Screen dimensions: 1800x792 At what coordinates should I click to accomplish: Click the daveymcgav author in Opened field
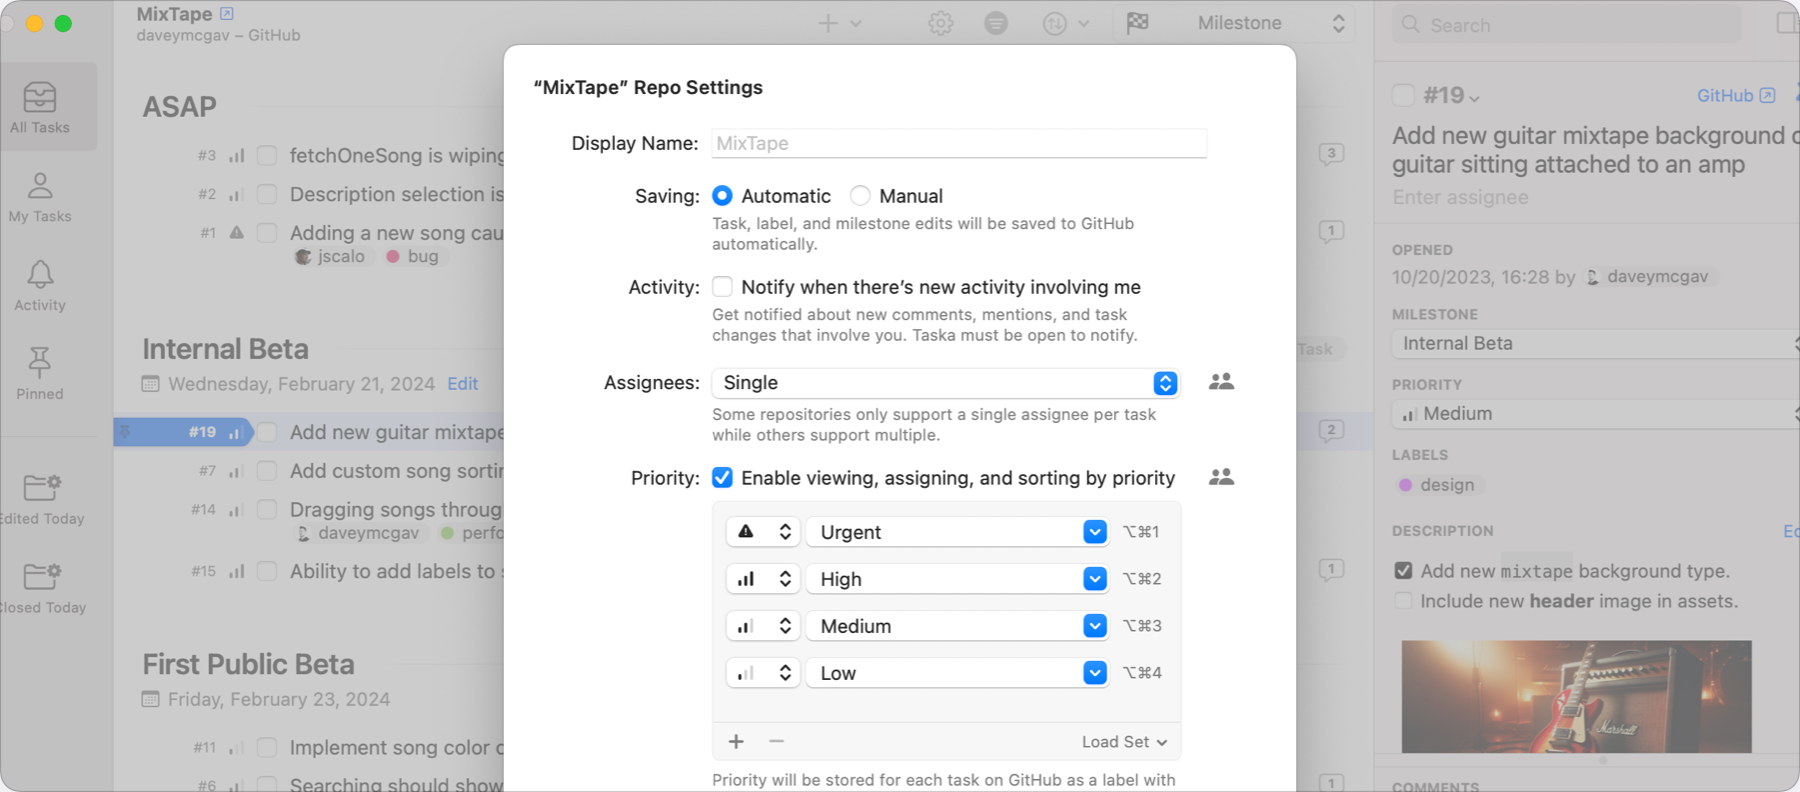pos(1648,277)
